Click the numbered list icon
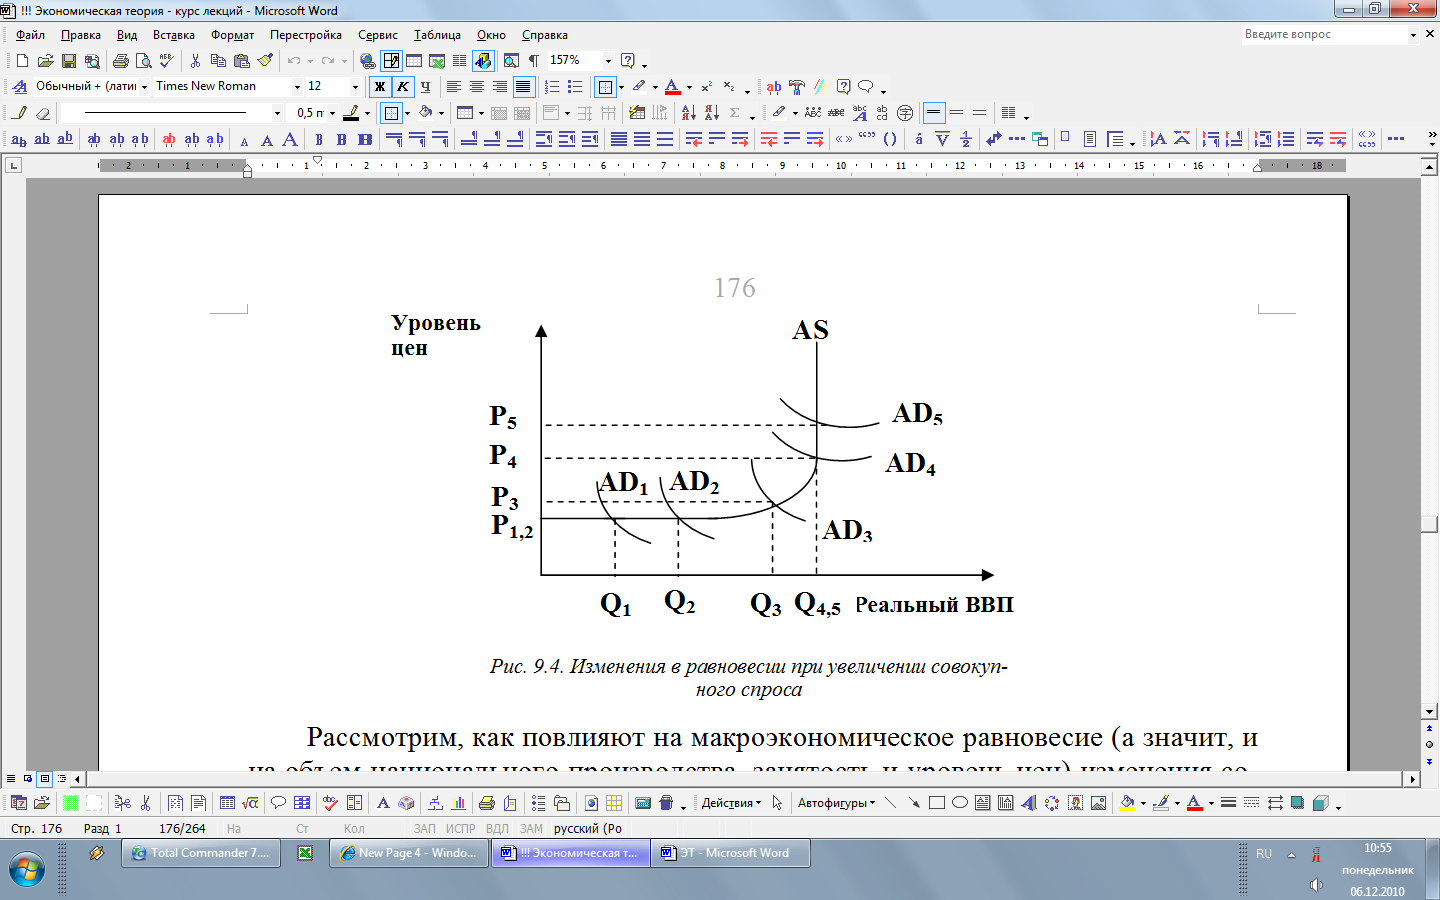This screenshot has height=900, width=1440. [x=552, y=87]
